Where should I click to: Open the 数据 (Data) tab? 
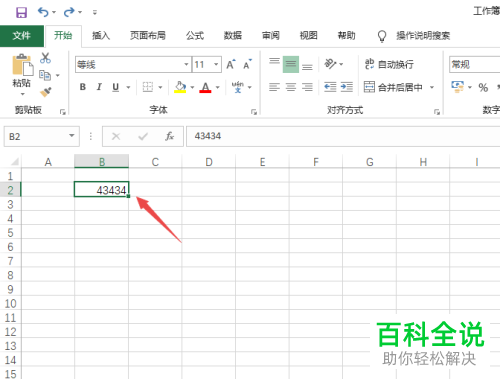pos(233,36)
